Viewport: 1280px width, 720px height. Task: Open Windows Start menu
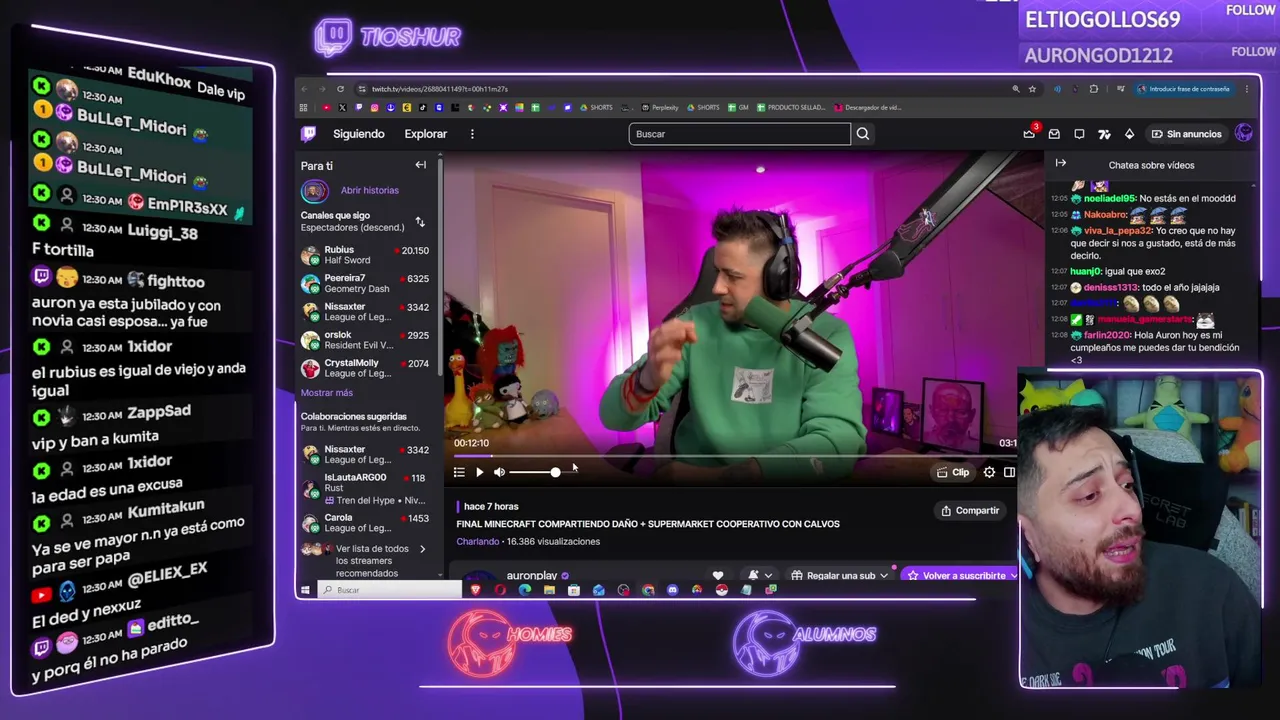click(x=305, y=590)
